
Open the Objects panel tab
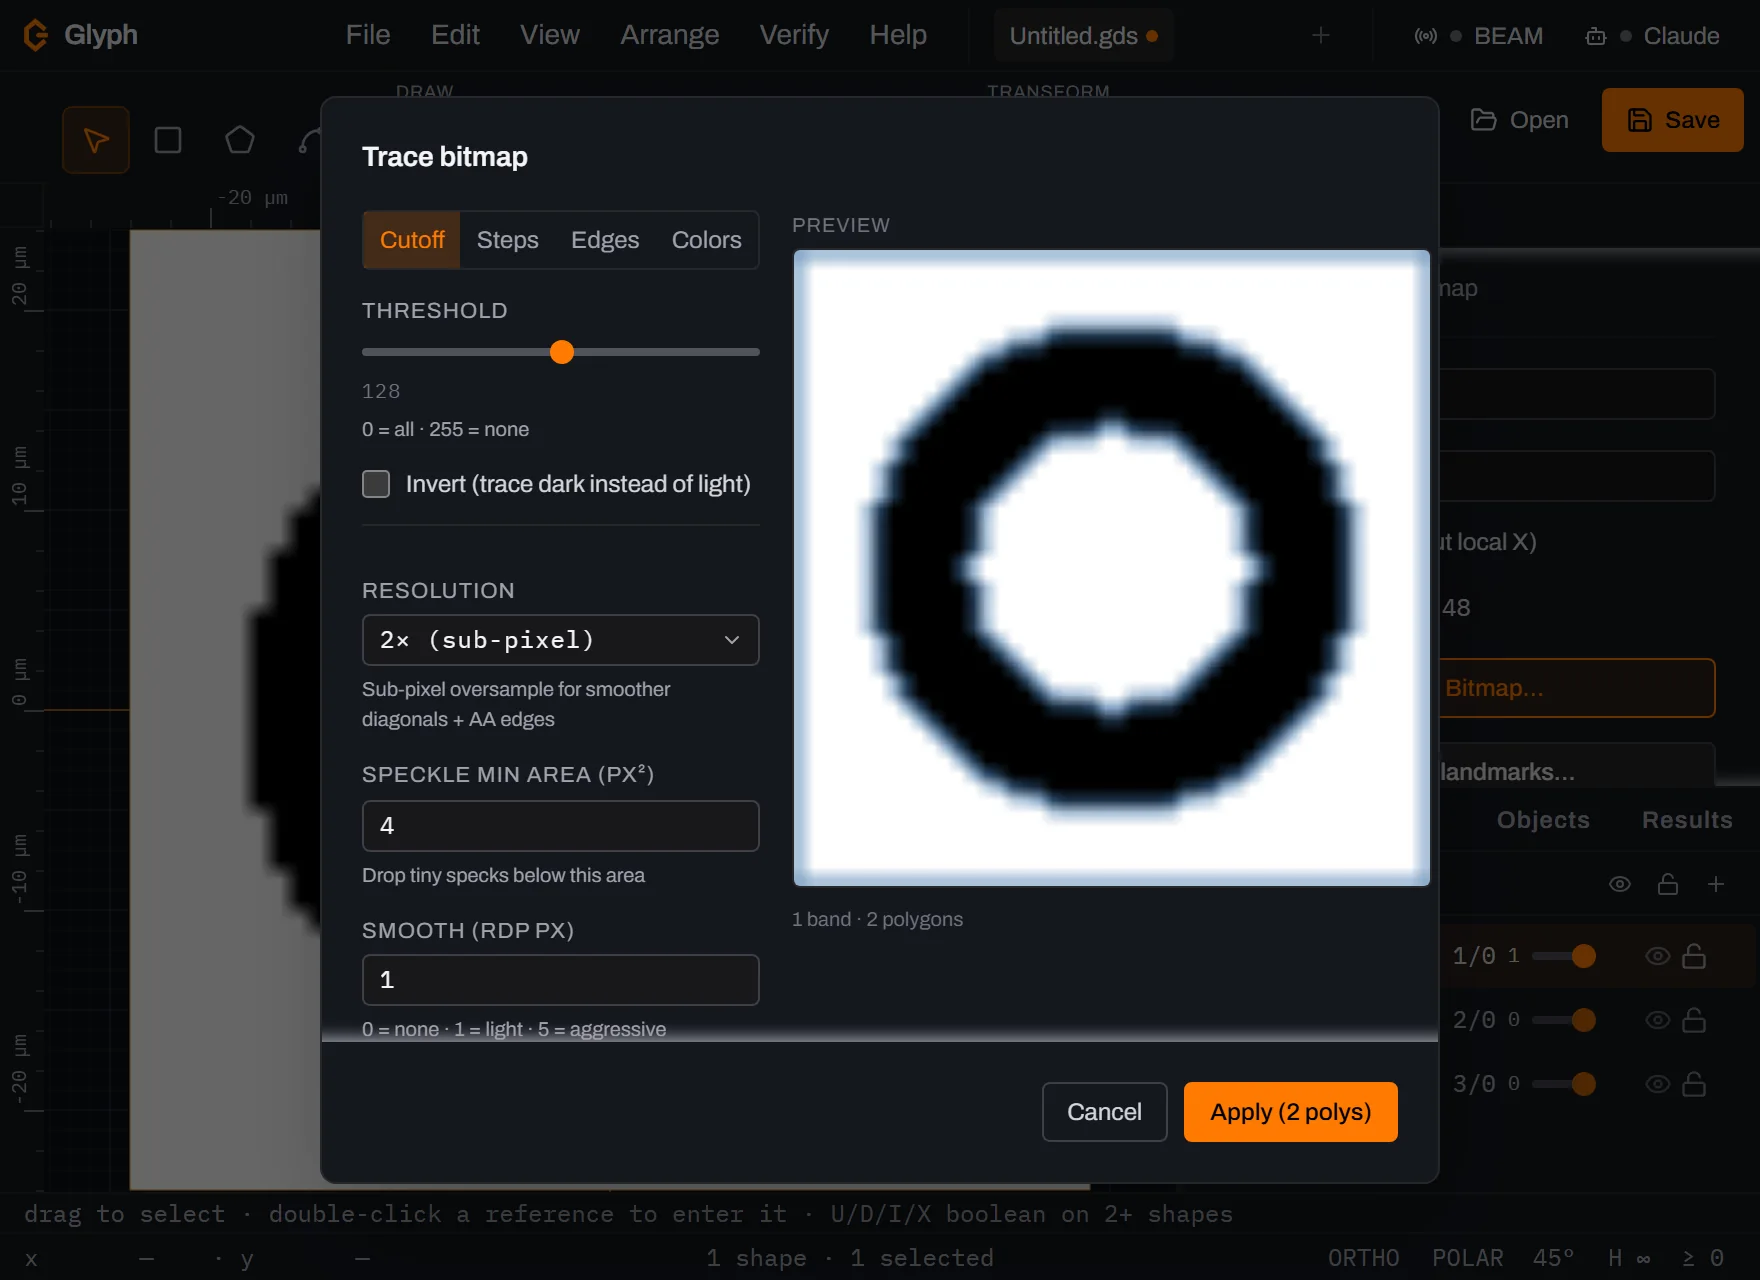click(1543, 820)
